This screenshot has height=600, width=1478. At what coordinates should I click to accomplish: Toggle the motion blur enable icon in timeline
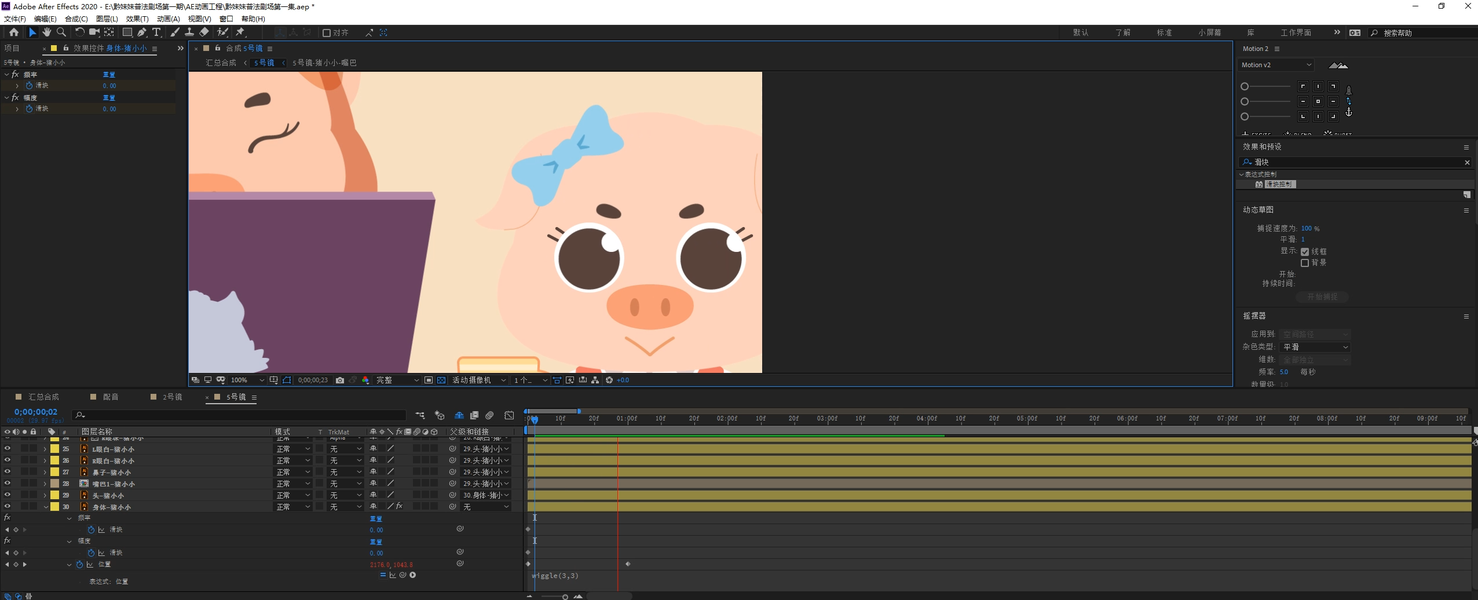point(489,415)
